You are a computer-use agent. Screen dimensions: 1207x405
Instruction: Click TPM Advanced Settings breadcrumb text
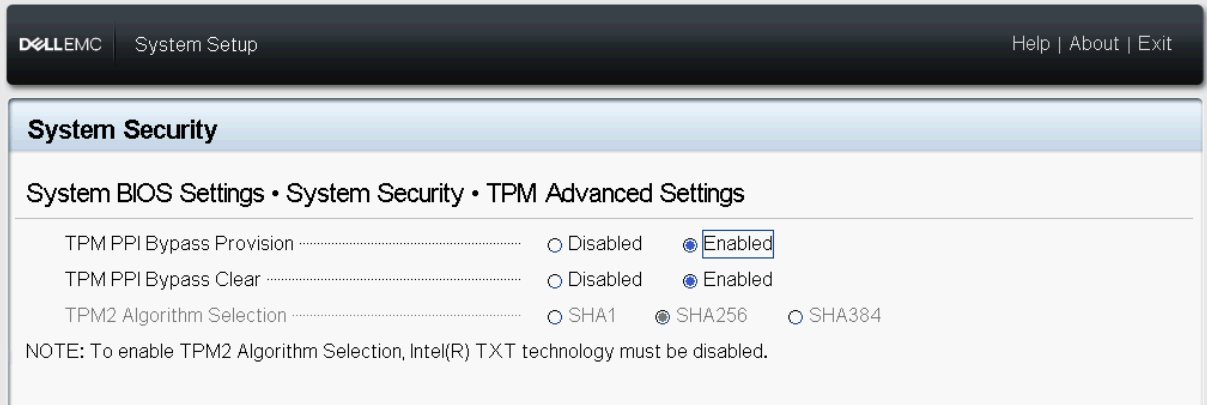pos(615,194)
